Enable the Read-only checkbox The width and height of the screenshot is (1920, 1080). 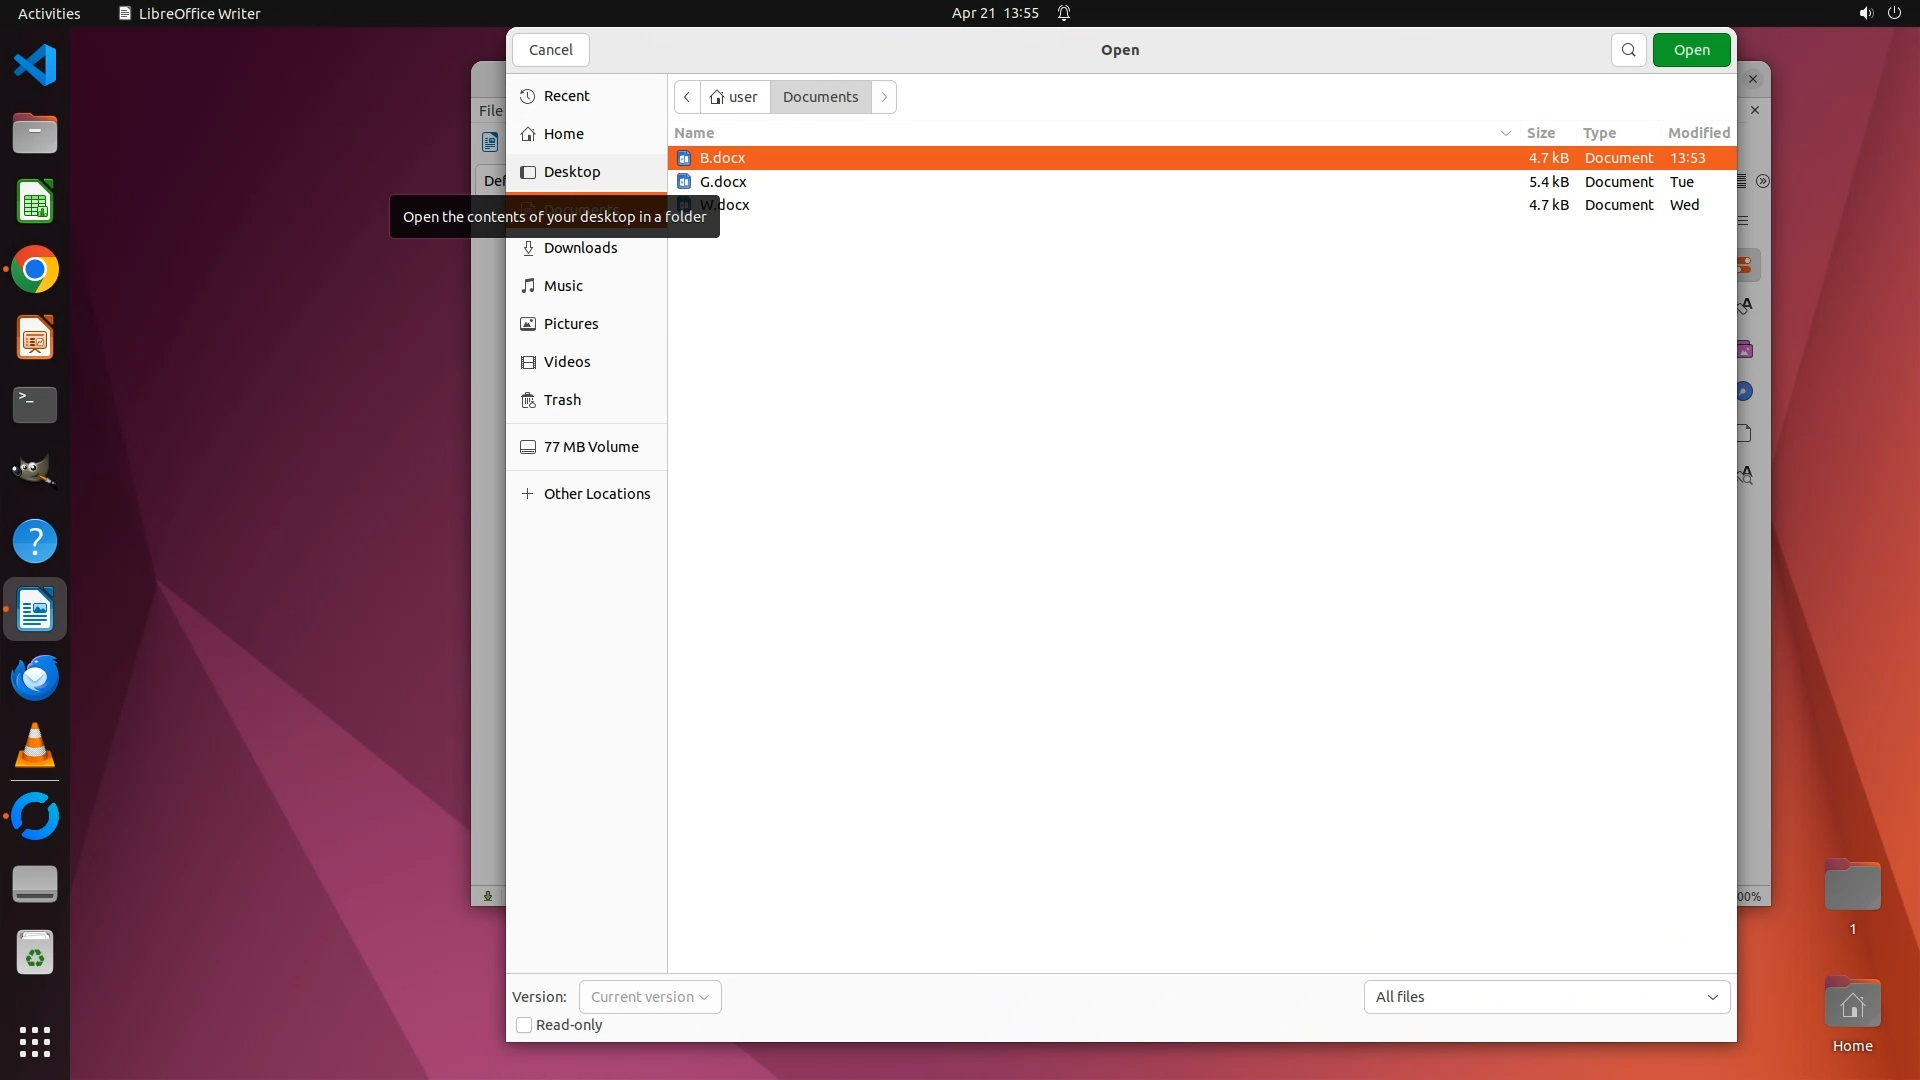pos(524,1025)
